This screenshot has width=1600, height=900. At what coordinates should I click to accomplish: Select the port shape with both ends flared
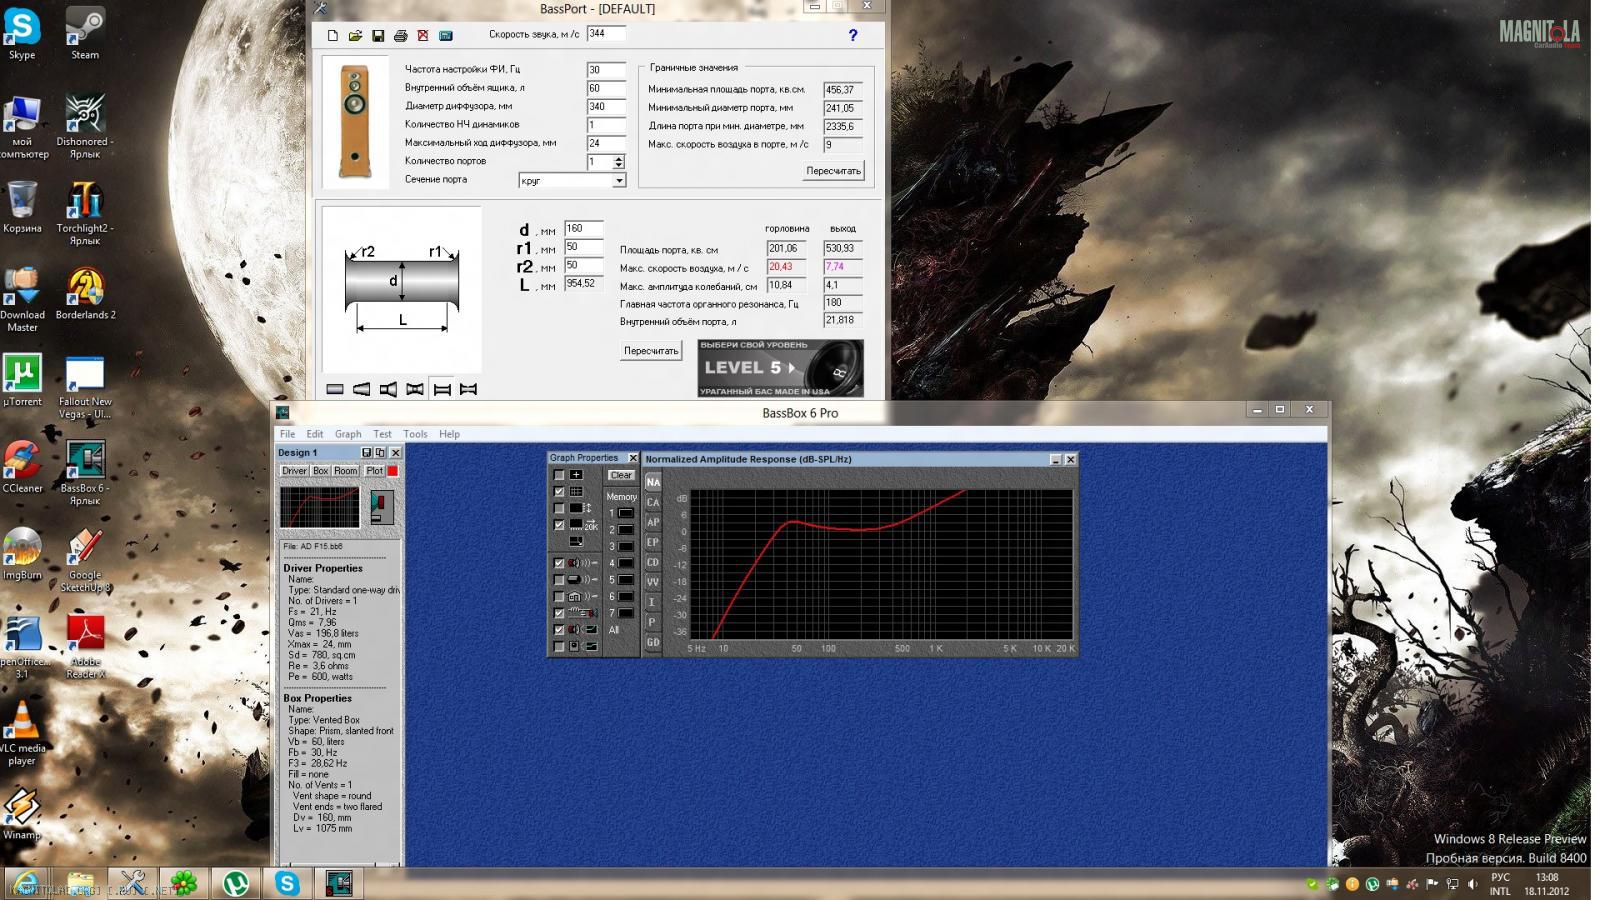(442, 389)
